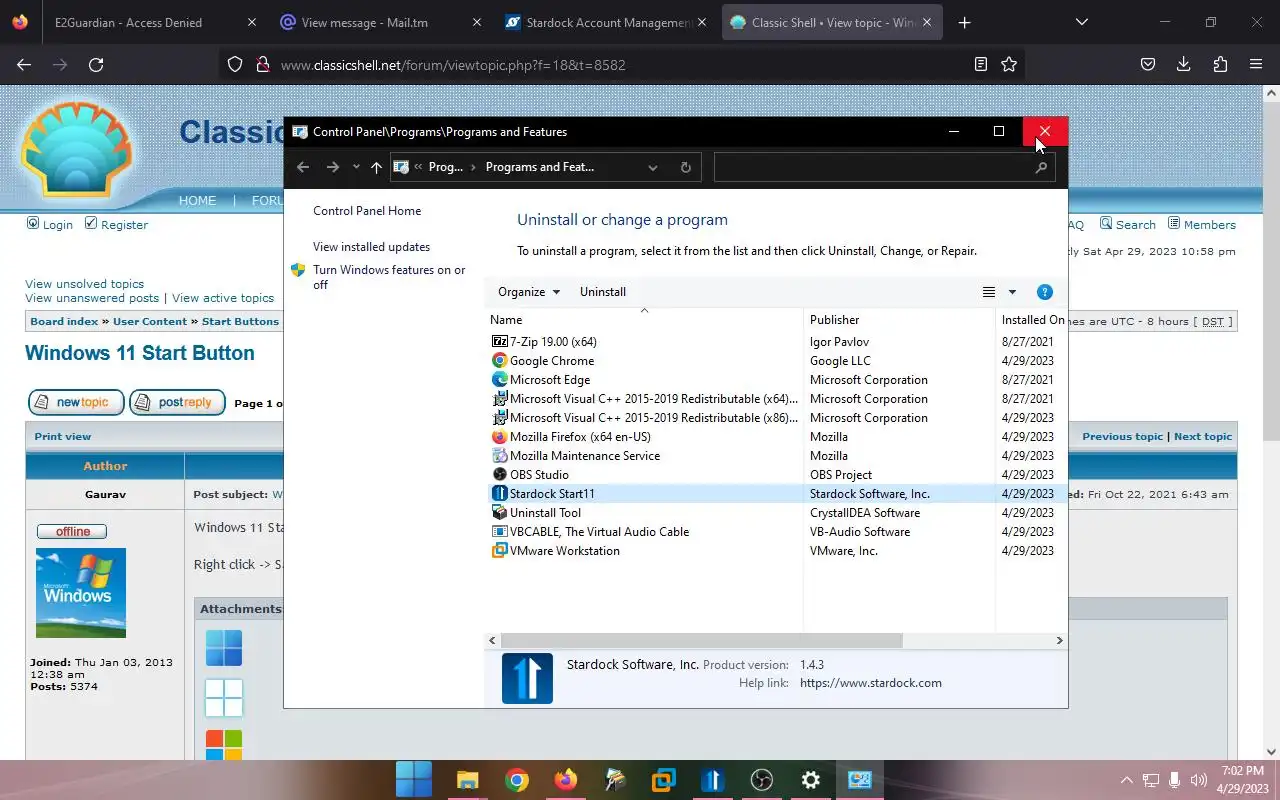1280x800 pixels.
Task: Sort programs by Publisher column
Action: pyautogui.click(x=835, y=320)
